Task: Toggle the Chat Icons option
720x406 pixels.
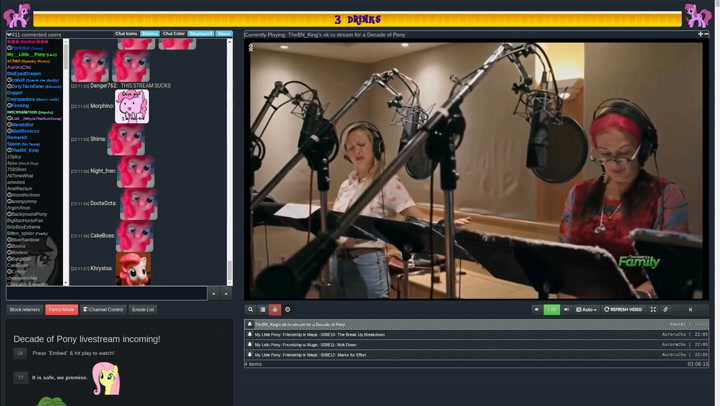Action: coord(126,34)
